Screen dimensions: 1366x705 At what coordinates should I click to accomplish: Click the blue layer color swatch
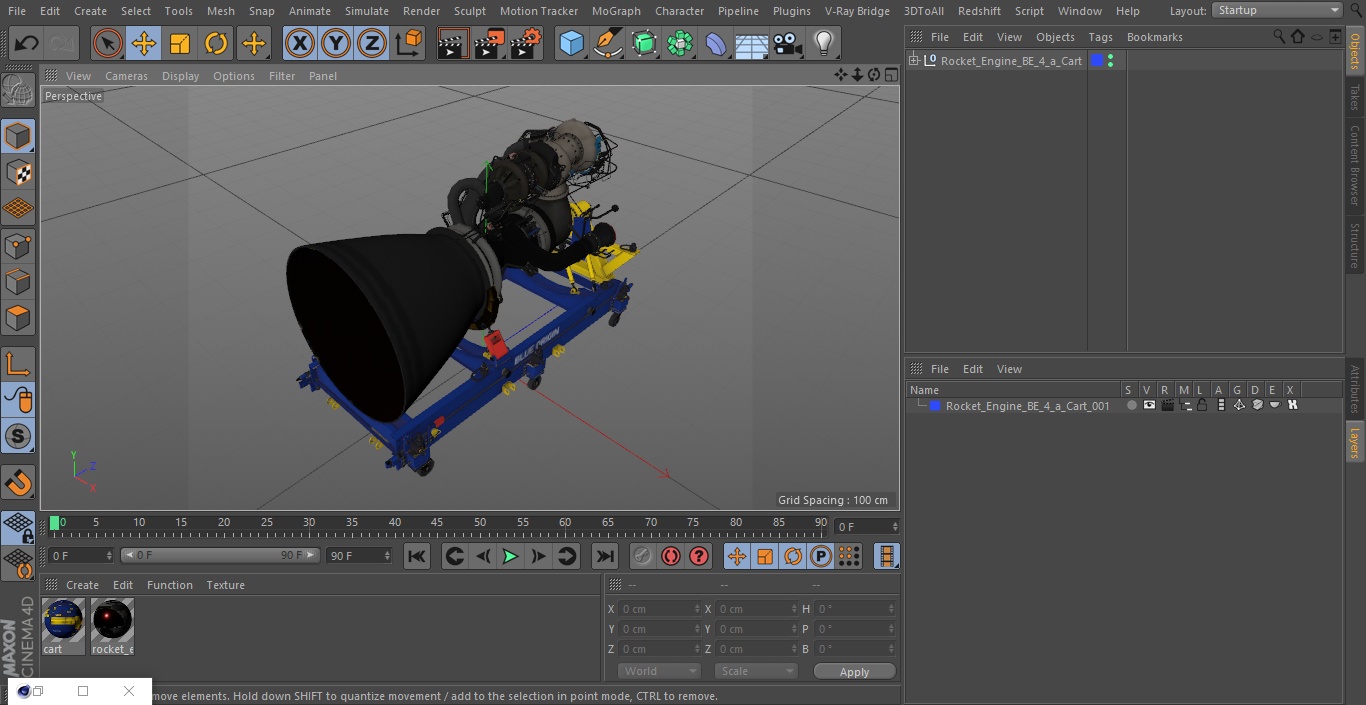935,406
